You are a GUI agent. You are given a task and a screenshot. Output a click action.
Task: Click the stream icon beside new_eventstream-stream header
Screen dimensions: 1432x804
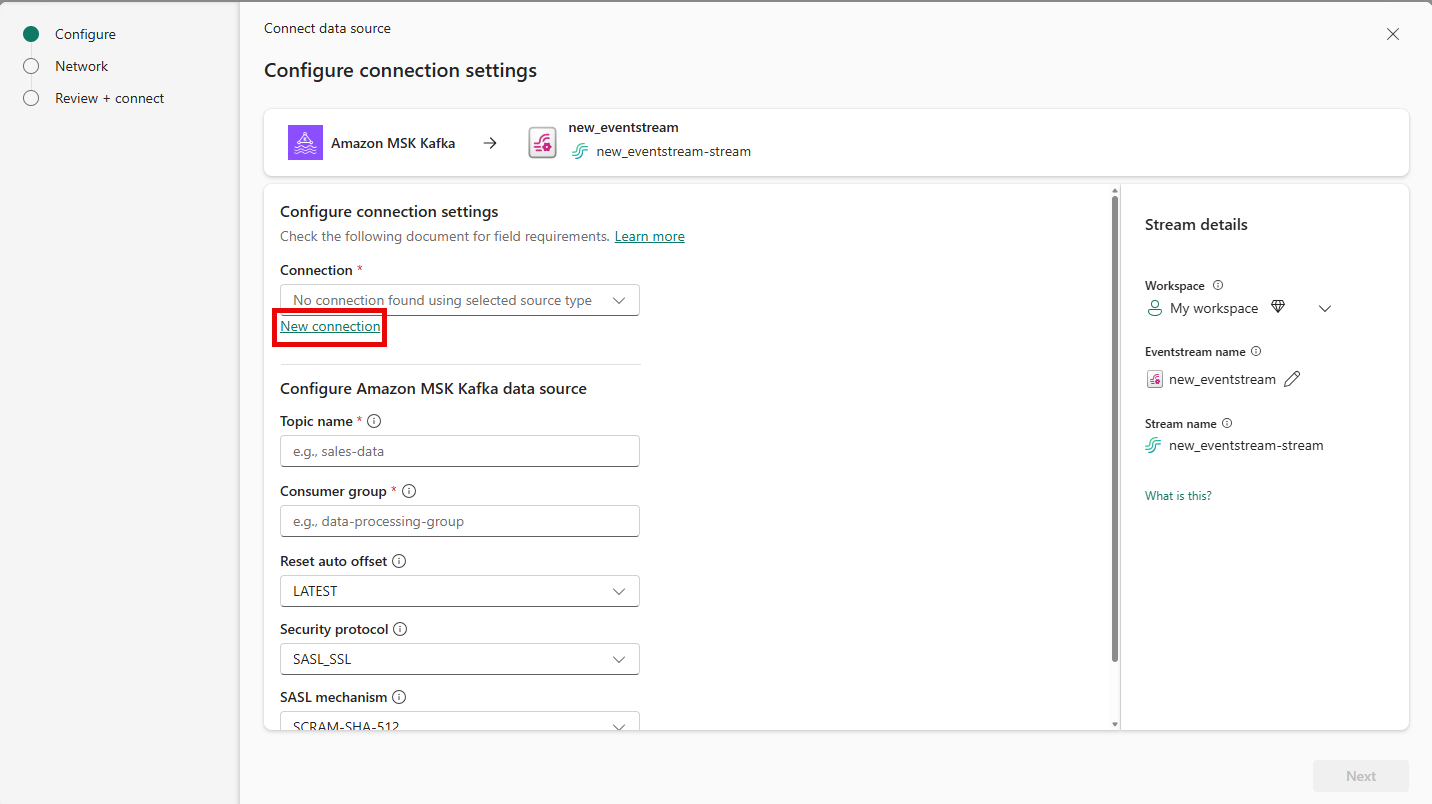(580, 152)
